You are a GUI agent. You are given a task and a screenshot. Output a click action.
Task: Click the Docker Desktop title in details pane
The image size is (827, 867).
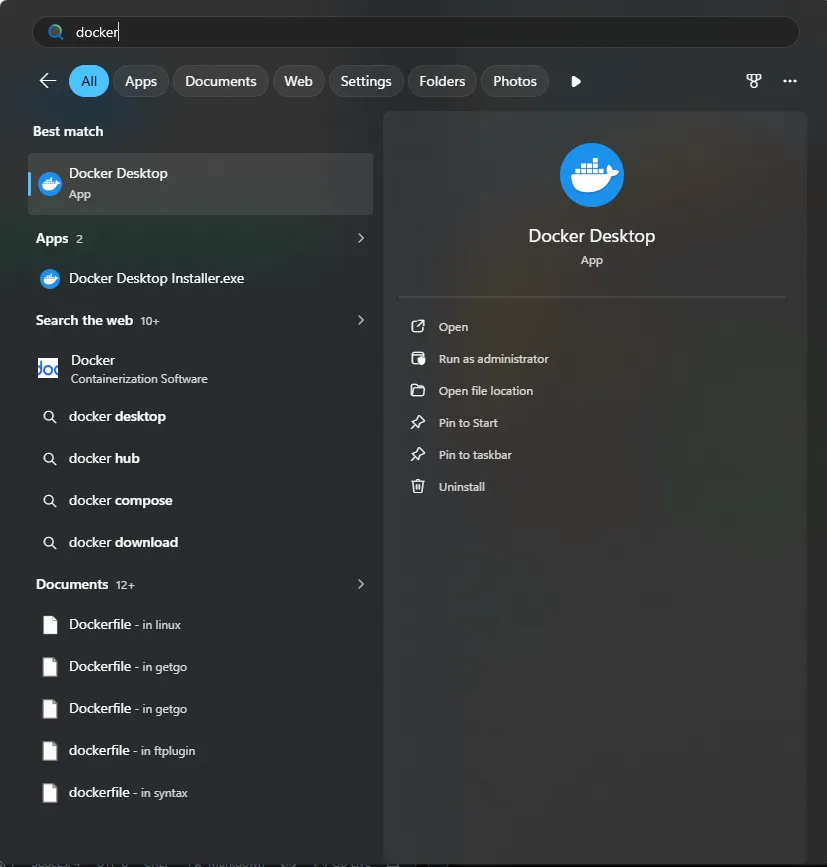pos(592,236)
